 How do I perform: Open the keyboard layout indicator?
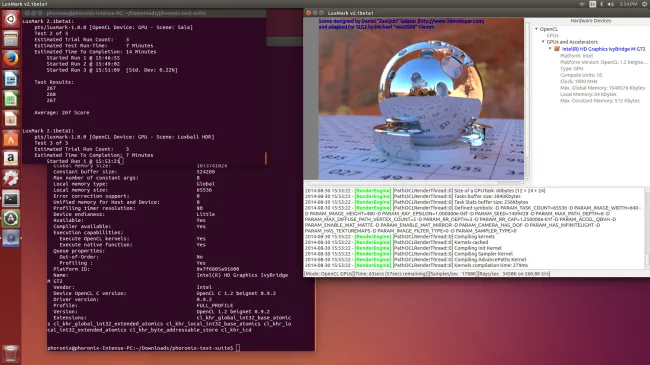tap(592, 4)
